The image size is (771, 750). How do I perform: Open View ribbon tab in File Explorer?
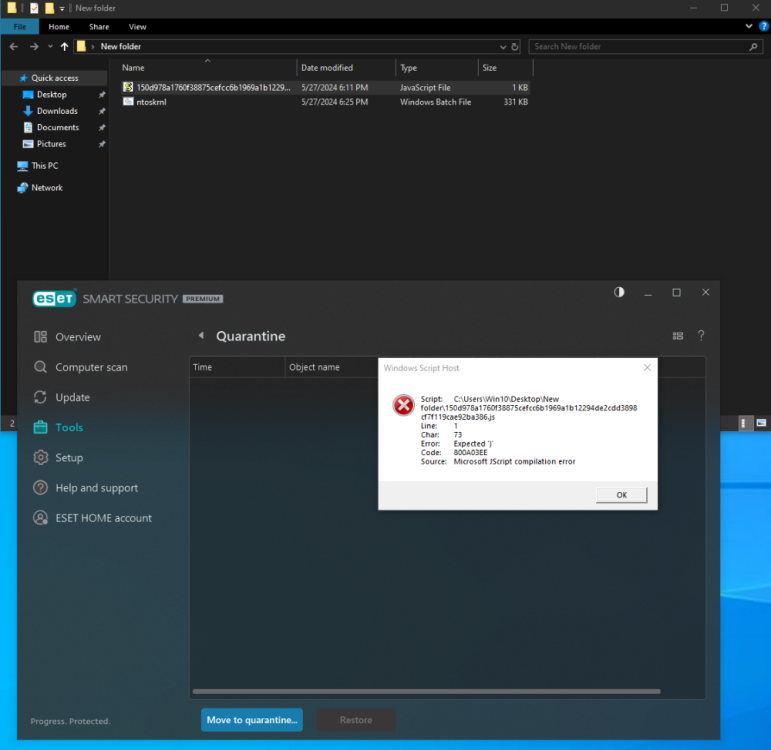coord(137,27)
